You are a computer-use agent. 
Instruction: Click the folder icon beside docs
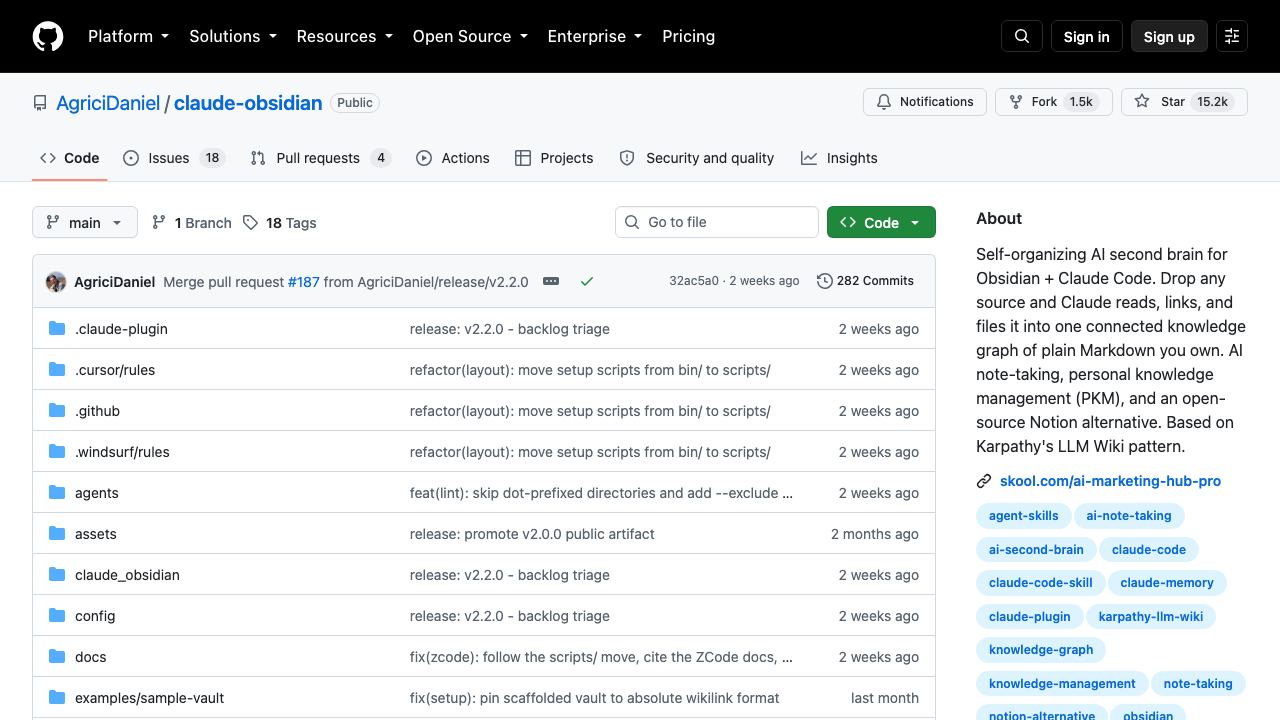coord(57,657)
